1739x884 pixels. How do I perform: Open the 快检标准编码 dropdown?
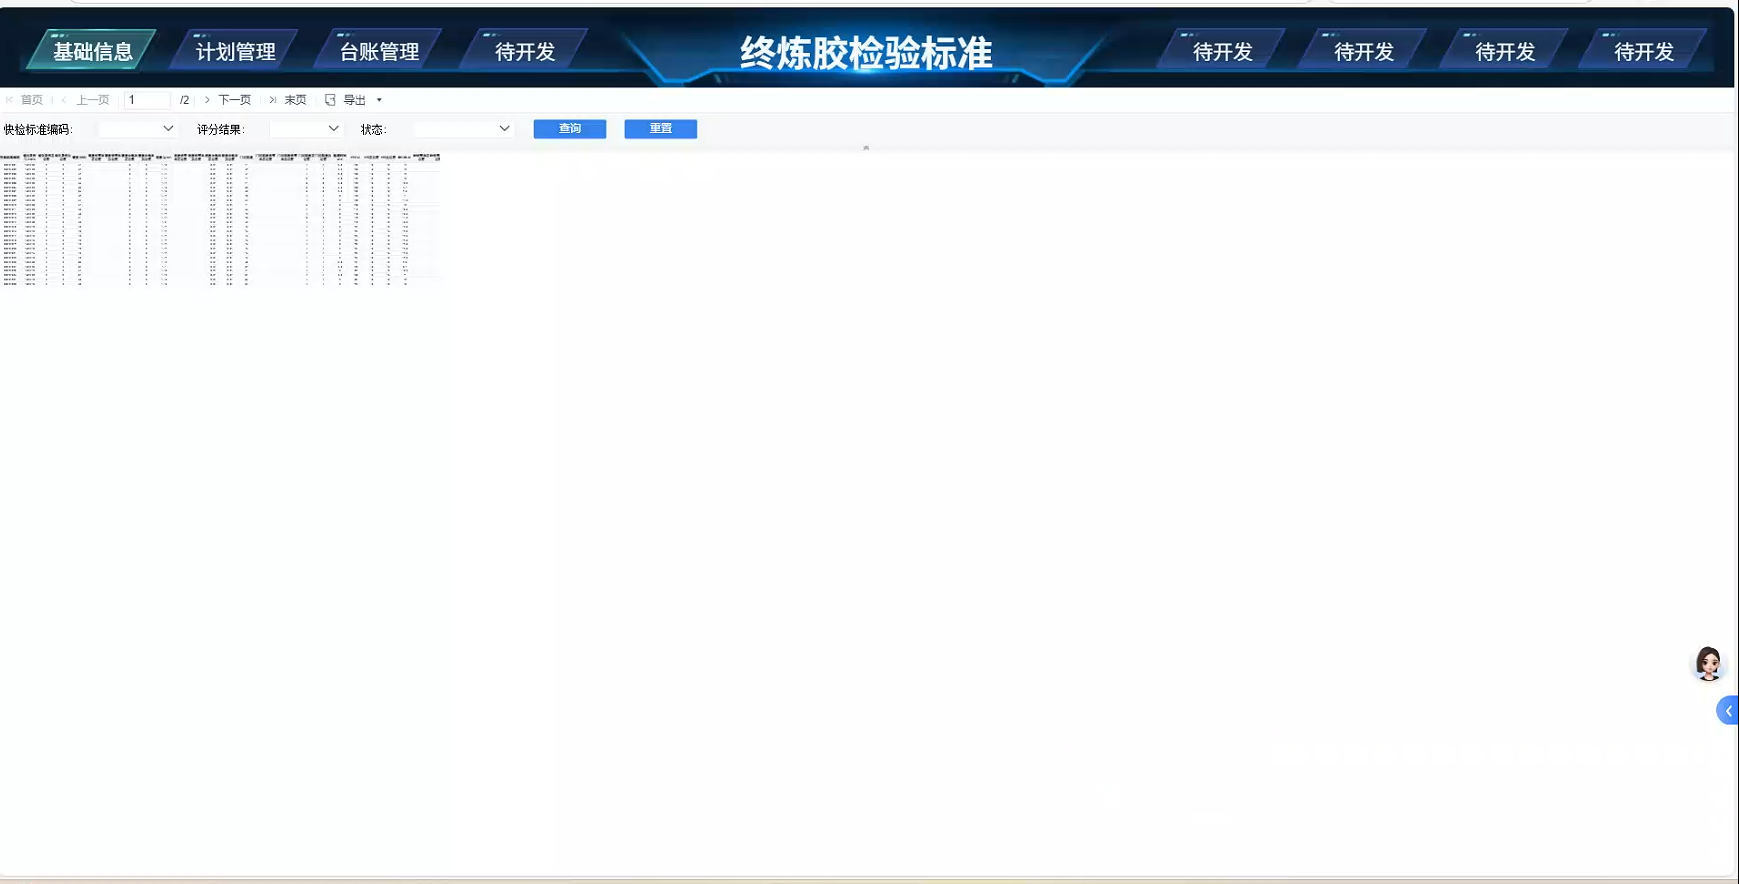[138, 129]
